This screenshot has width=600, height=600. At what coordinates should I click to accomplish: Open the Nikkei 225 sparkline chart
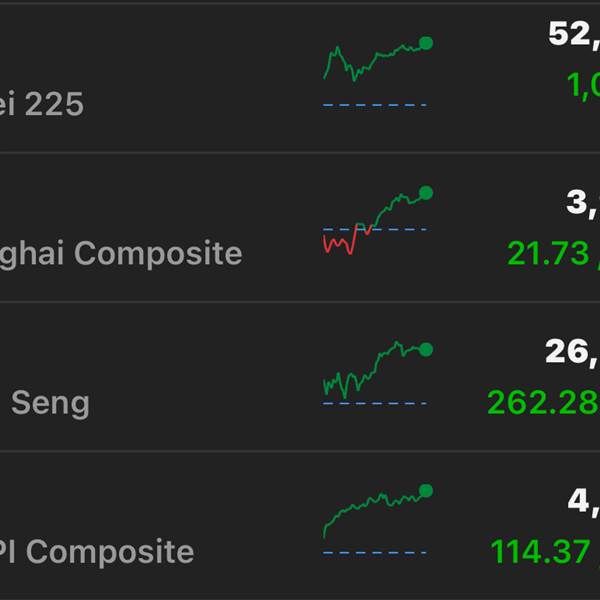pyautogui.click(x=375, y=70)
